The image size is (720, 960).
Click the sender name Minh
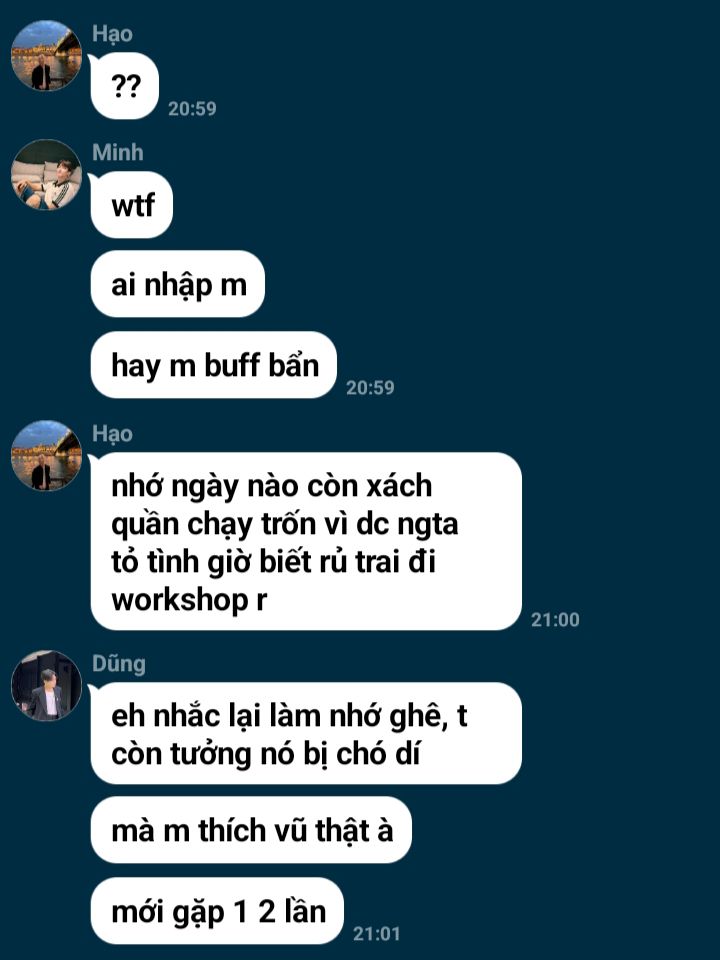[x=118, y=152]
